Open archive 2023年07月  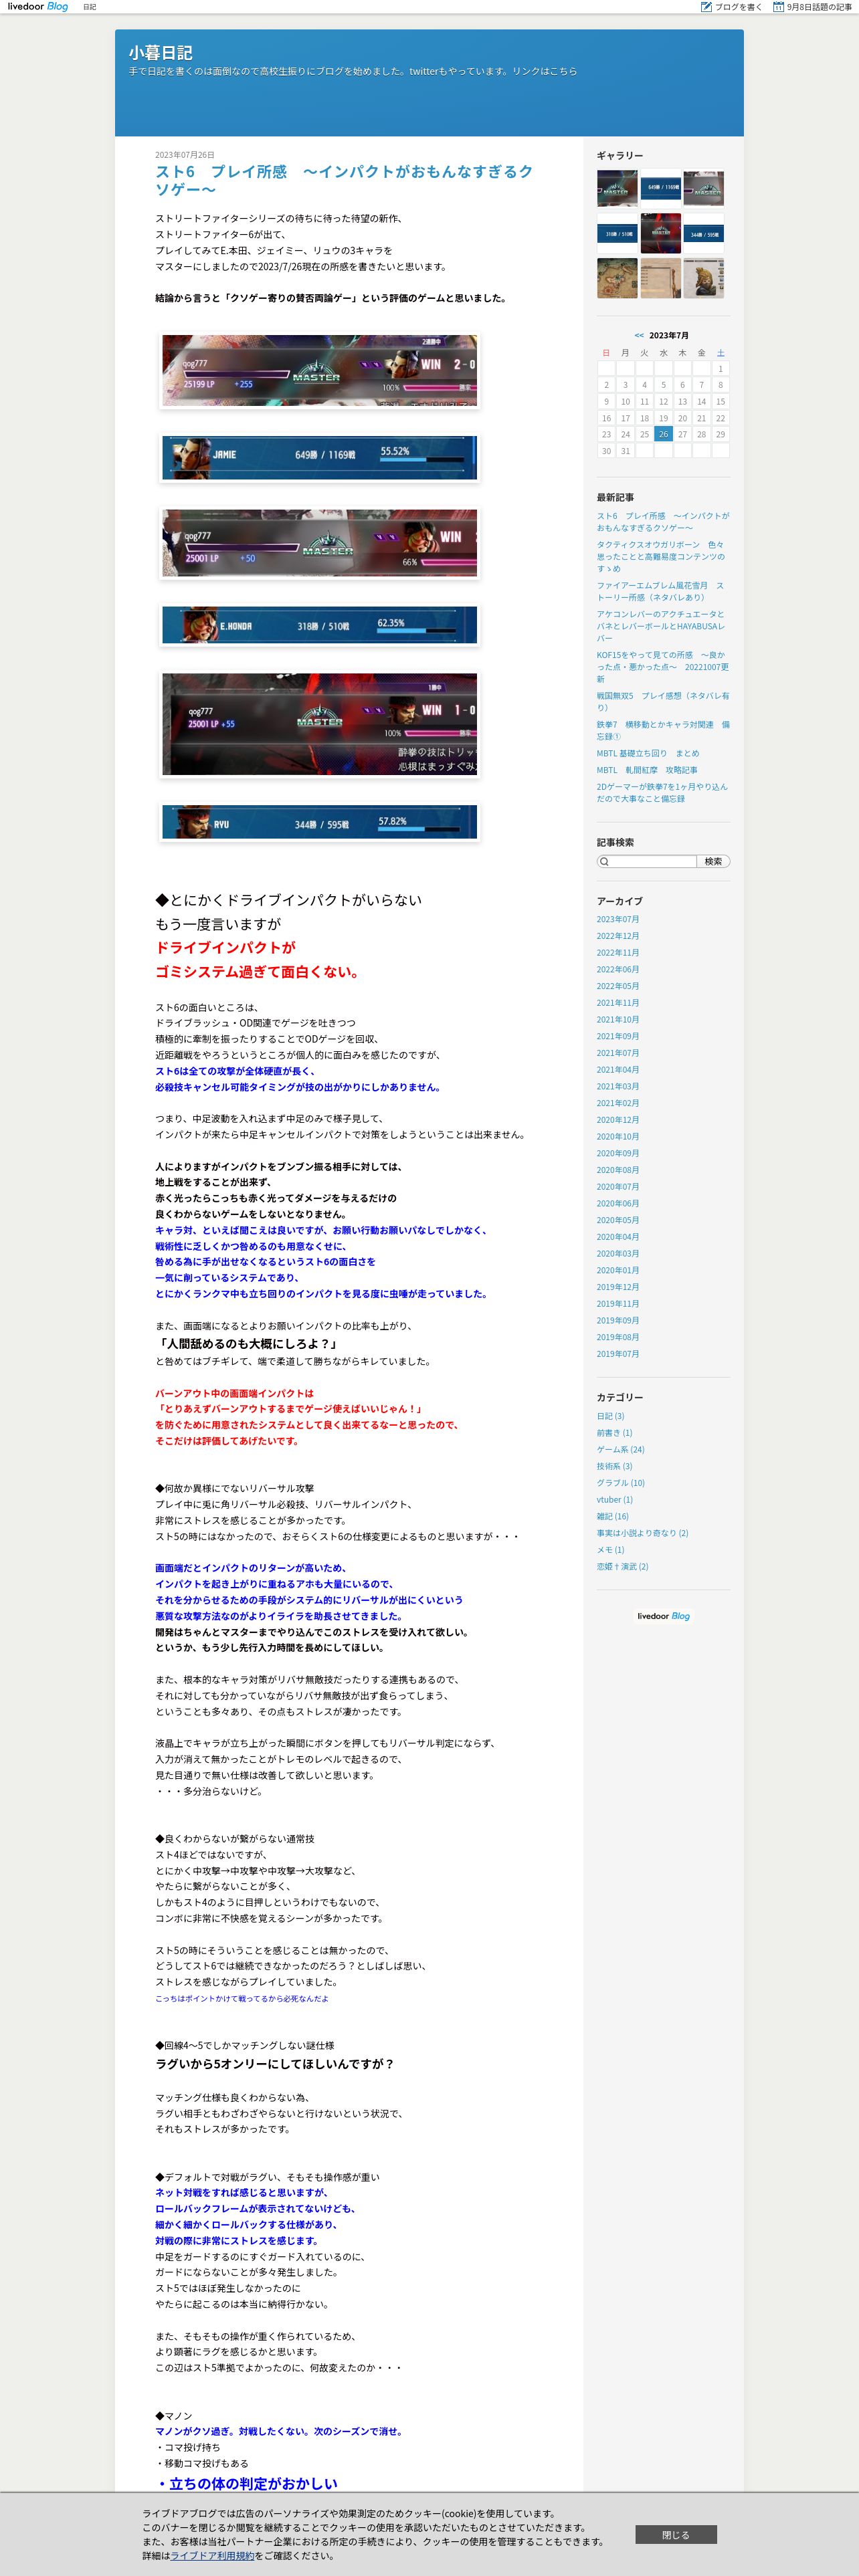[x=618, y=919]
